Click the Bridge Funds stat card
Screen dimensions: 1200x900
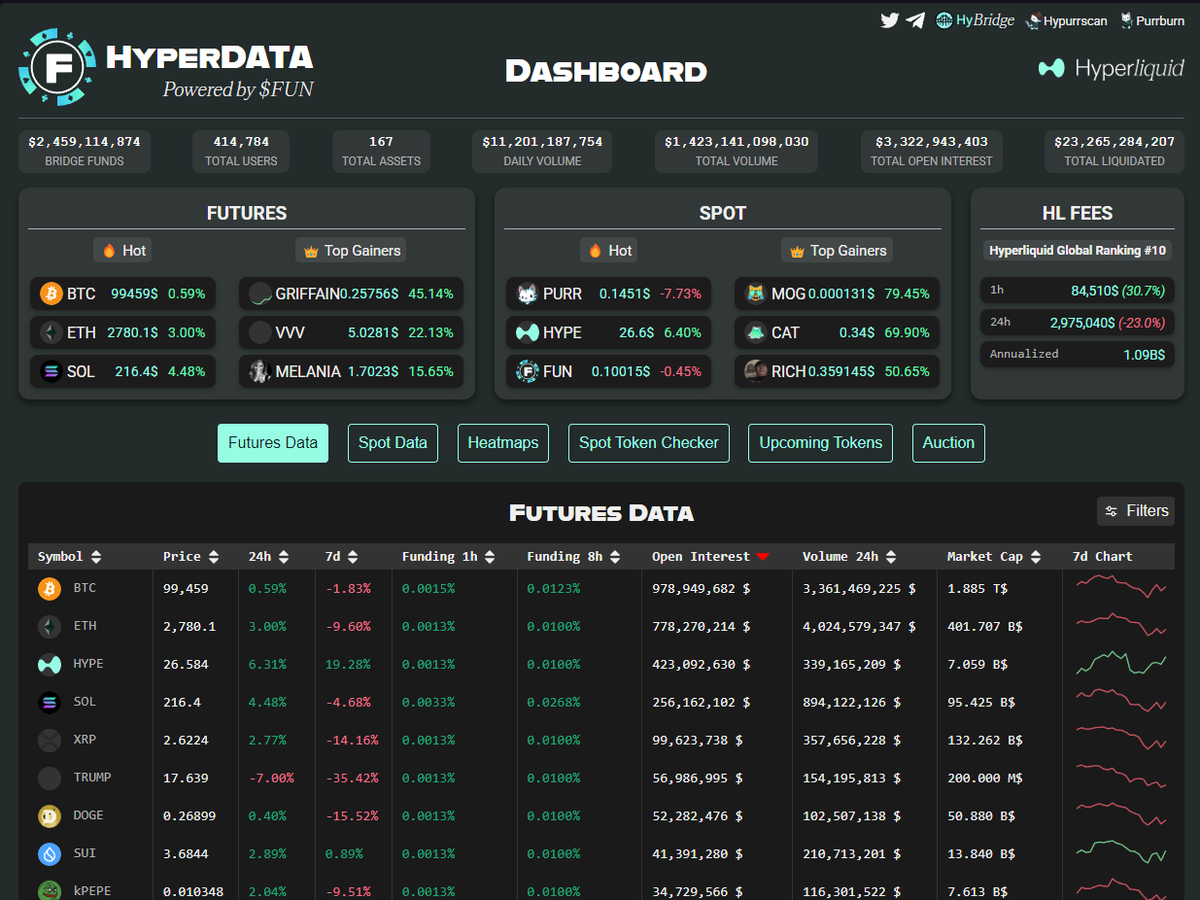pyautogui.click(x=84, y=151)
